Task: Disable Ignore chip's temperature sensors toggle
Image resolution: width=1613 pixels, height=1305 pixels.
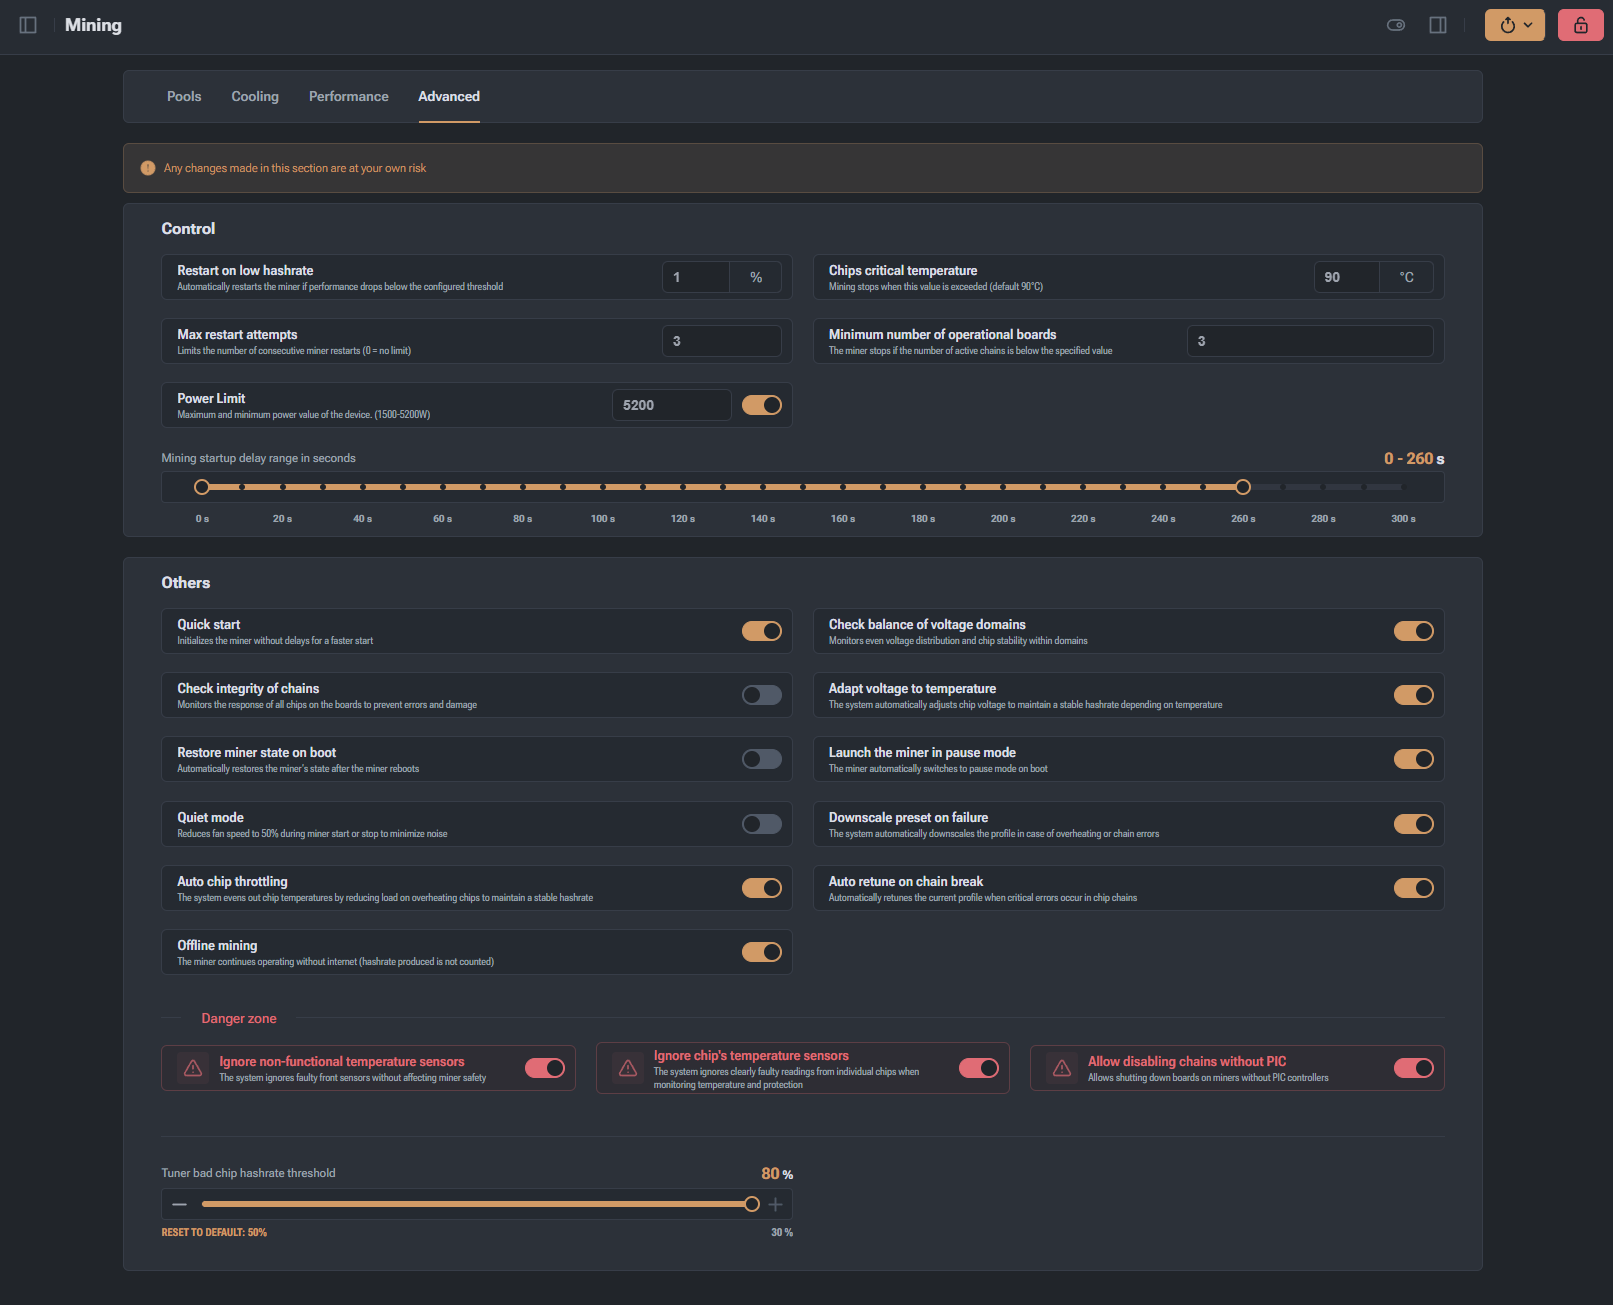Action: (979, 1069)
